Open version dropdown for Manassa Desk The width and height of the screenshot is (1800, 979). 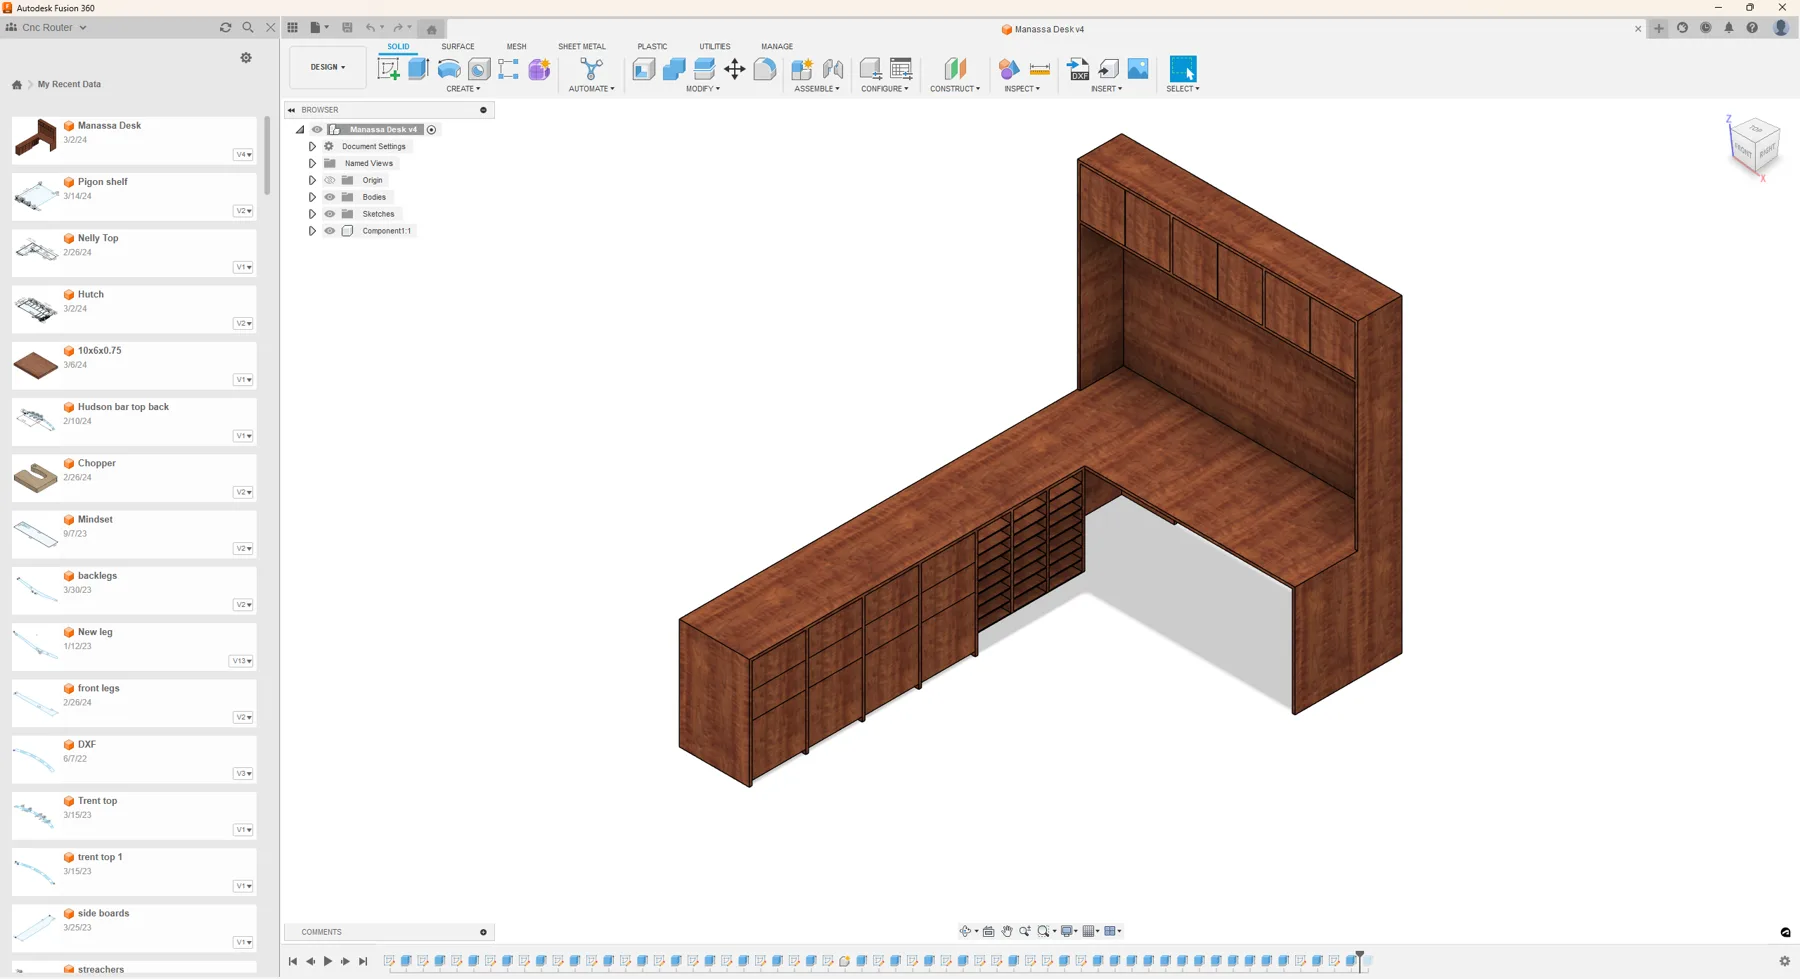pos(243,155)
